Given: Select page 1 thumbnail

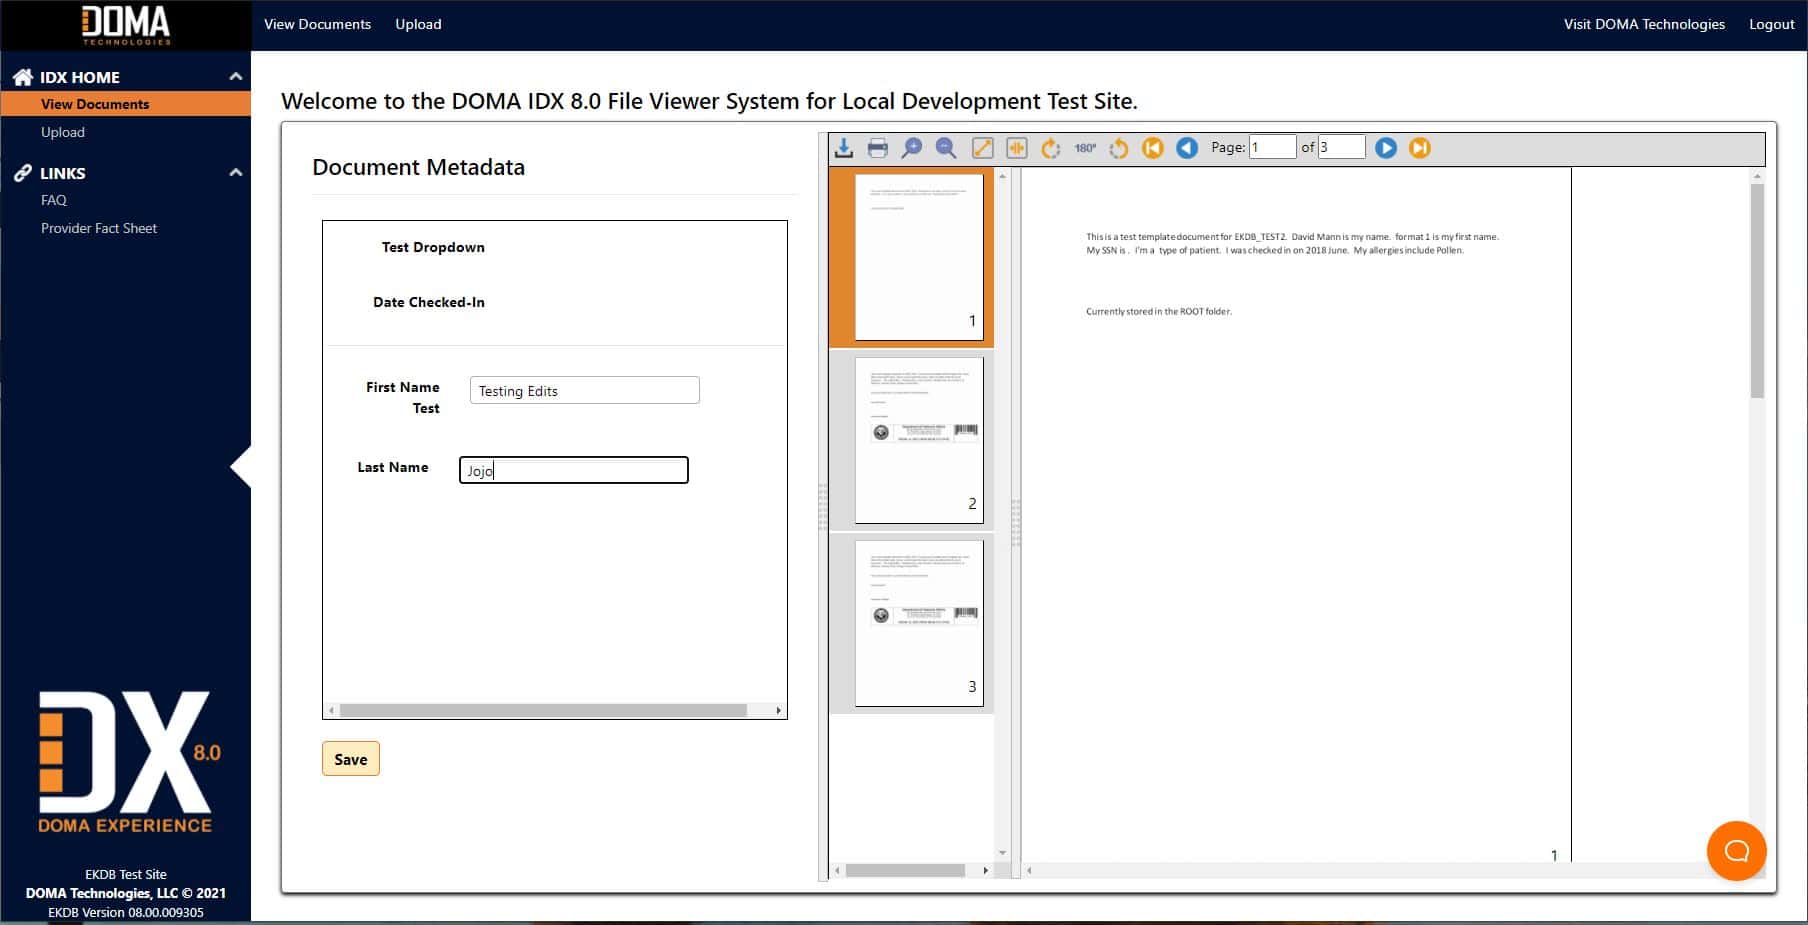Looking at the screenshot, I should [919, 257].
